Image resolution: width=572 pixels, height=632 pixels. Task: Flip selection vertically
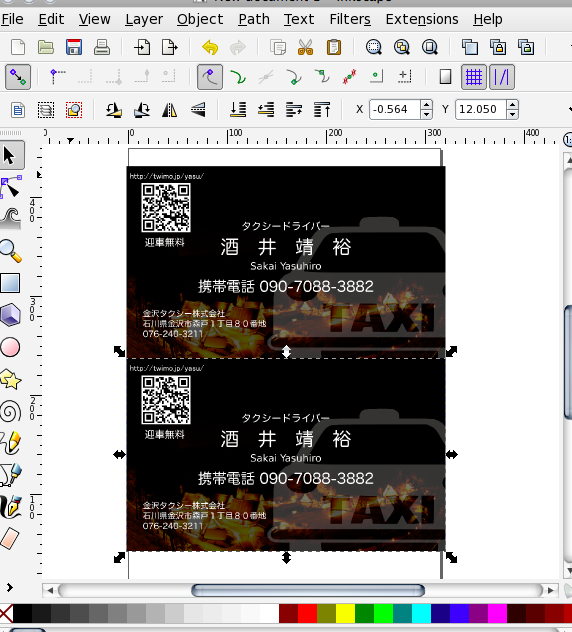198,110
